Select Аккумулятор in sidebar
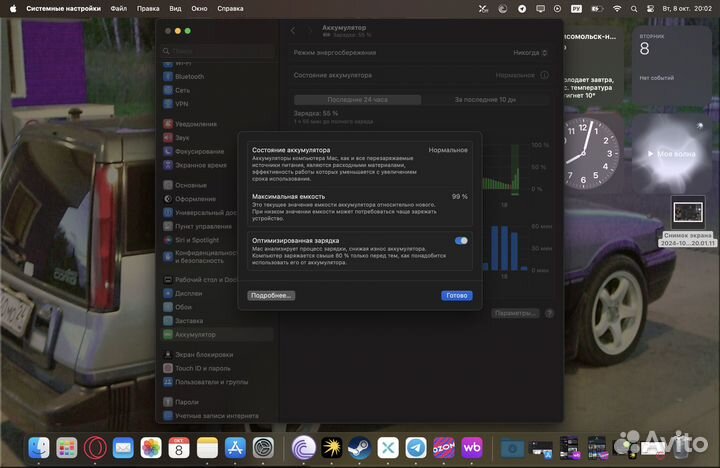 coord(218,335)
